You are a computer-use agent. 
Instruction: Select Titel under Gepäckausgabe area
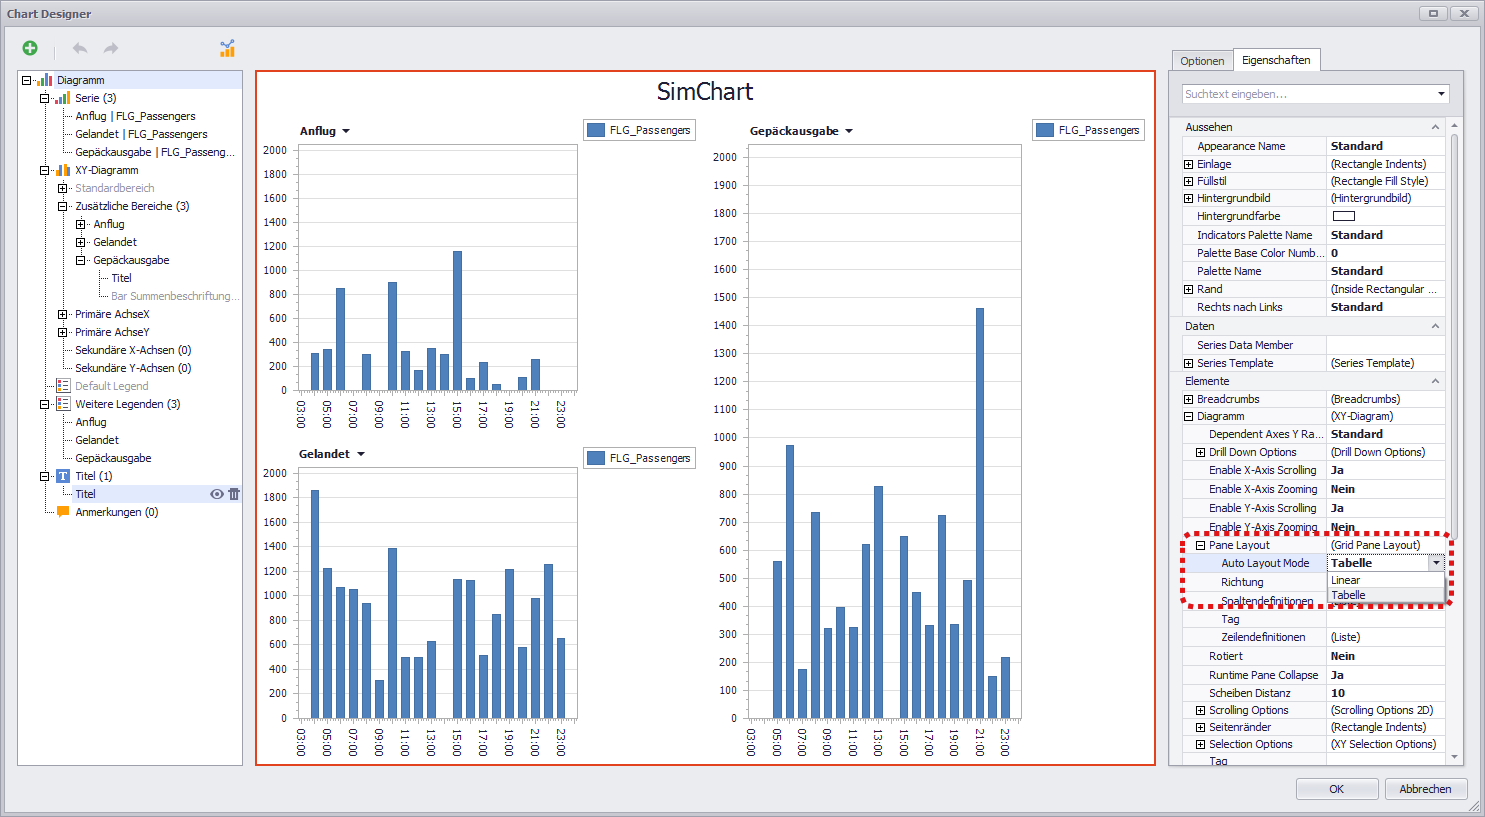[x=121, y=278]
